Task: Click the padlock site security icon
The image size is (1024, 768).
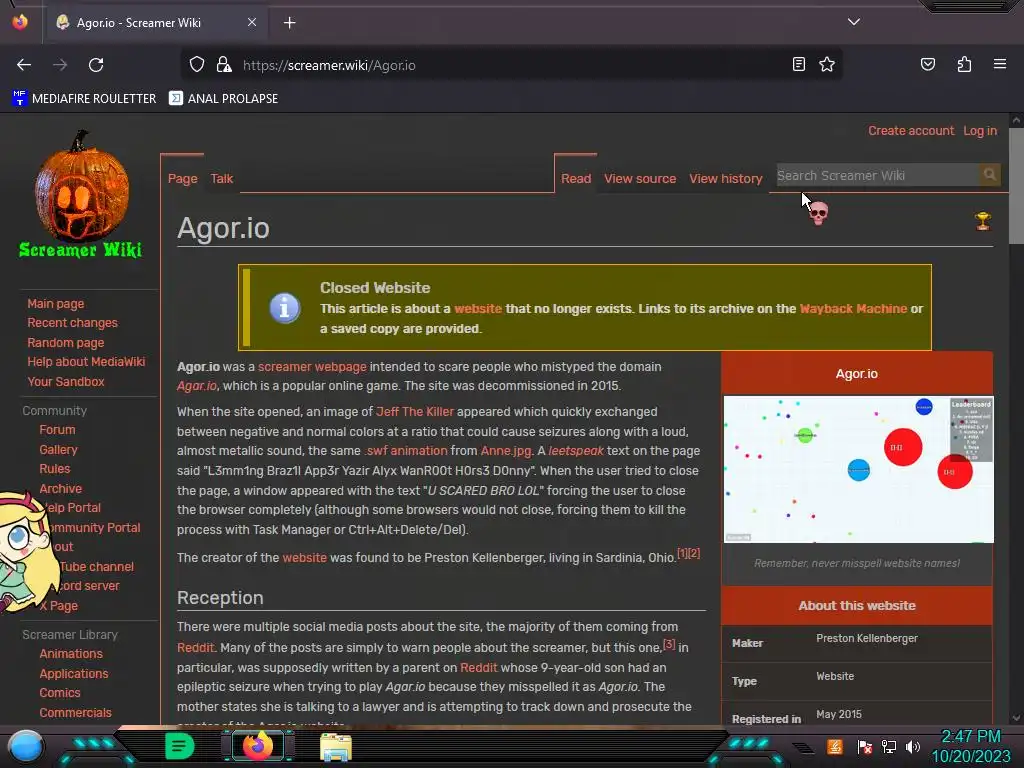Action: tap(224, 65)
